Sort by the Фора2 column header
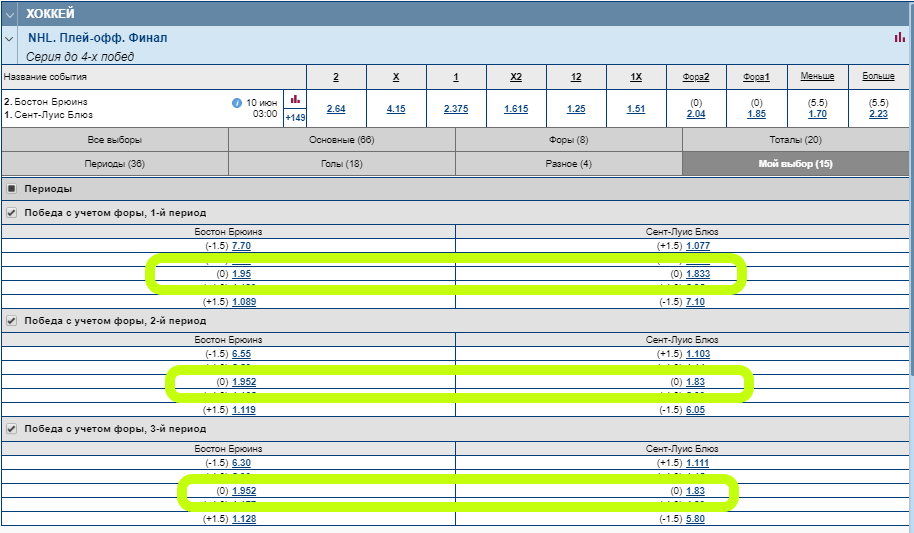This screenshot has height=533, width=914. pyautogui.click(x=696, y=77)
